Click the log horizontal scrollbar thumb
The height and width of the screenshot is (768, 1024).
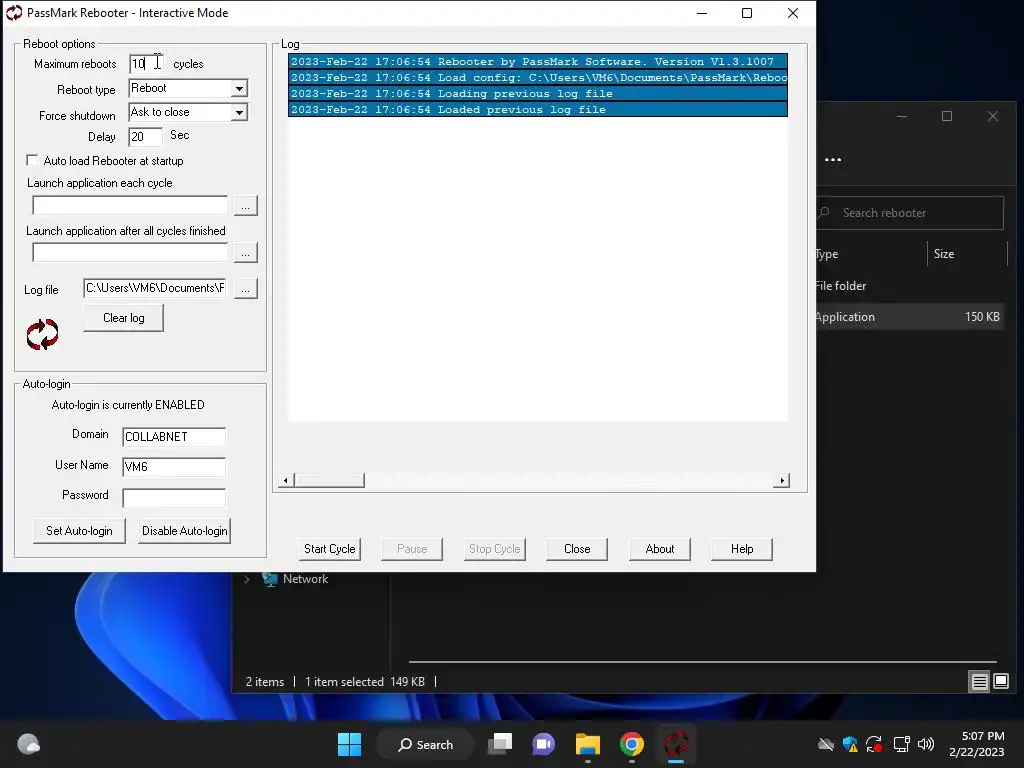click(329, 481)
